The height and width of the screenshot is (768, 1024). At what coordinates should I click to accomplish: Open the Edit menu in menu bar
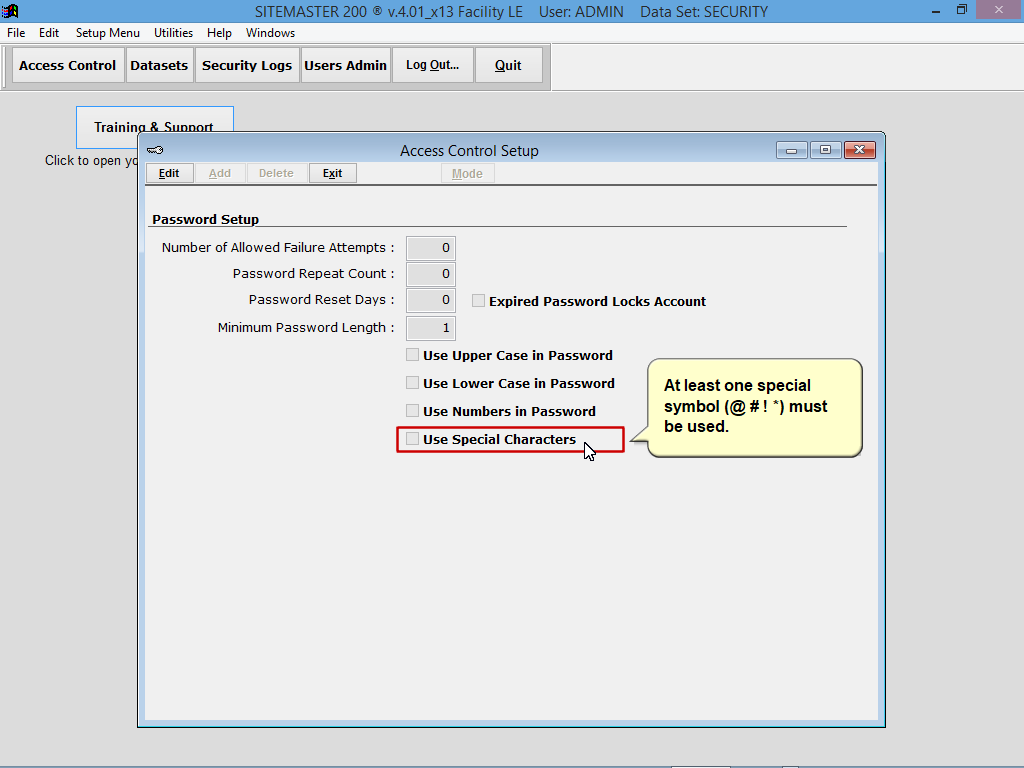click(49, 33)
